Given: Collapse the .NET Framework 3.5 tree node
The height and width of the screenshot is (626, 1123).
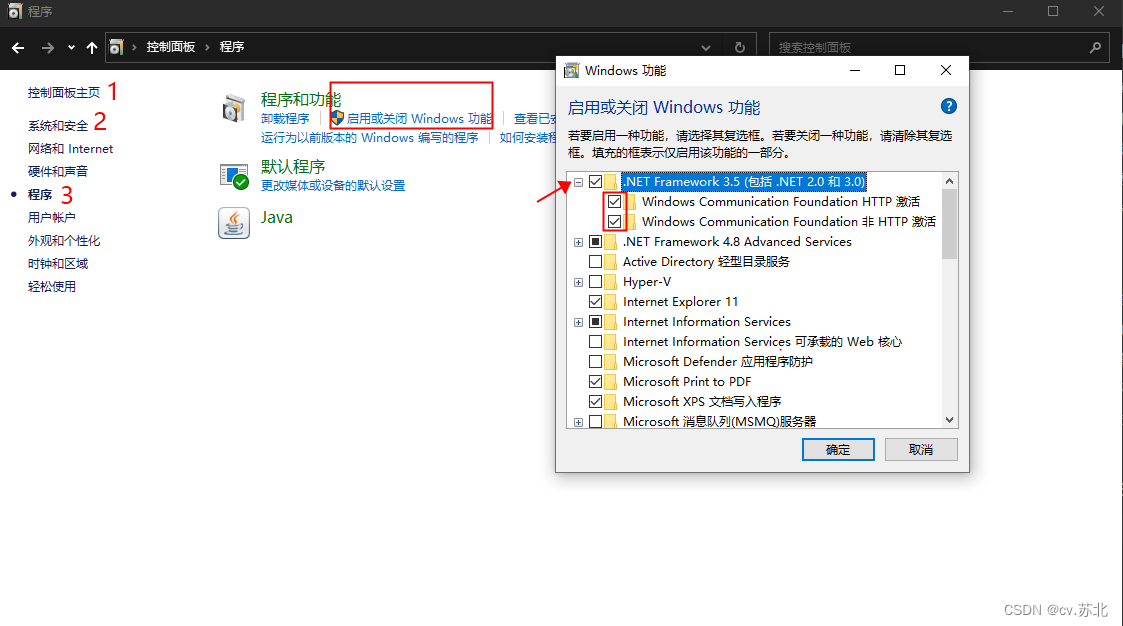Looking at the screenshot, I should 579,182.
